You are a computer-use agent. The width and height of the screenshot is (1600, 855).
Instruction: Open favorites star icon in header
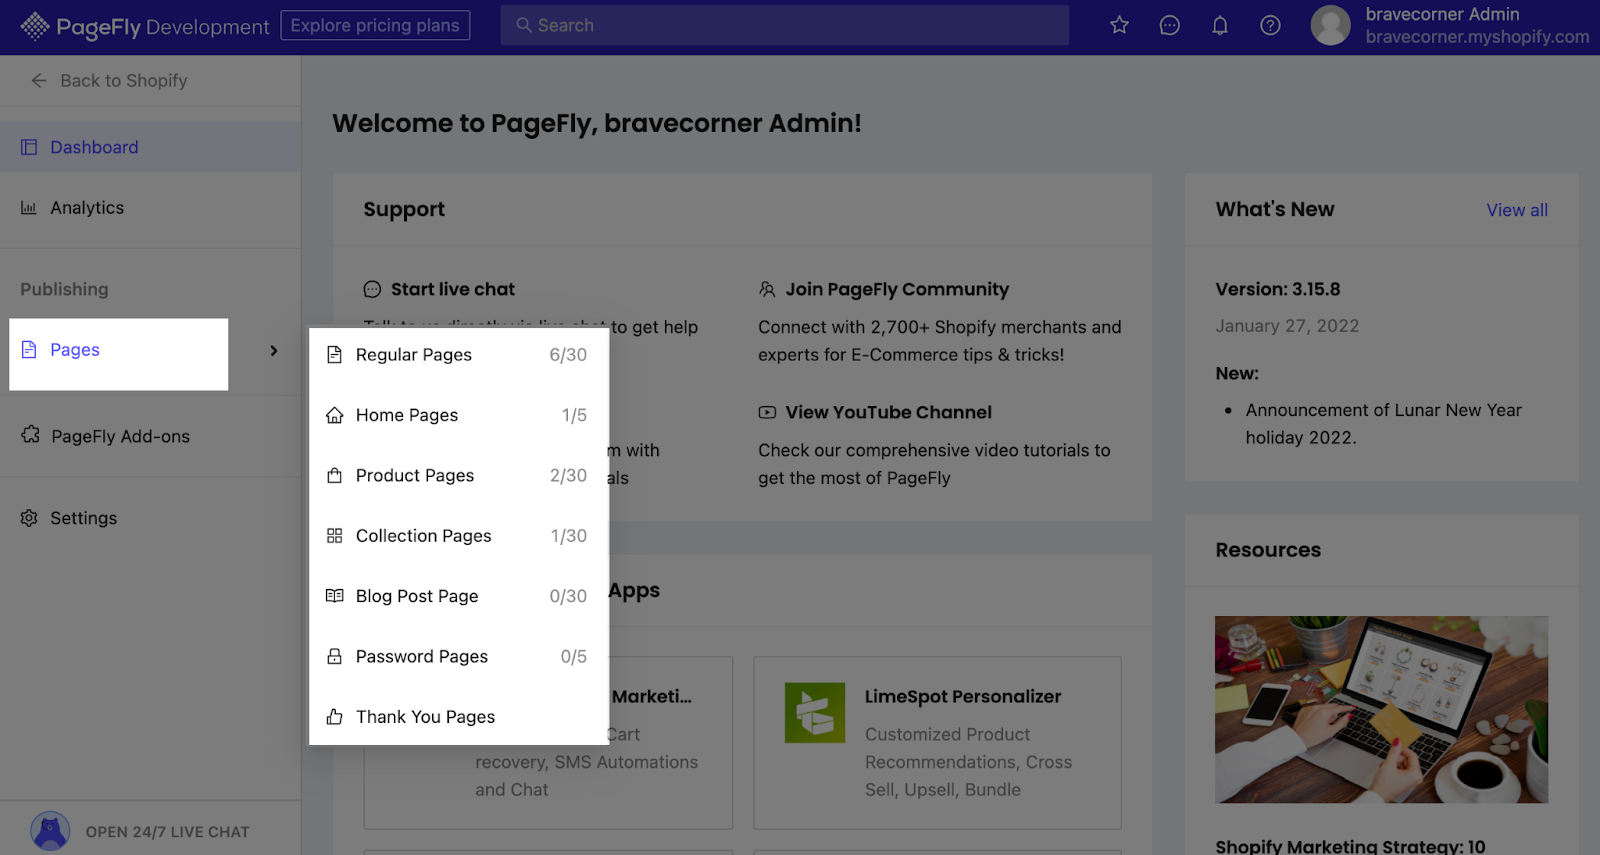coord(1119,25)
